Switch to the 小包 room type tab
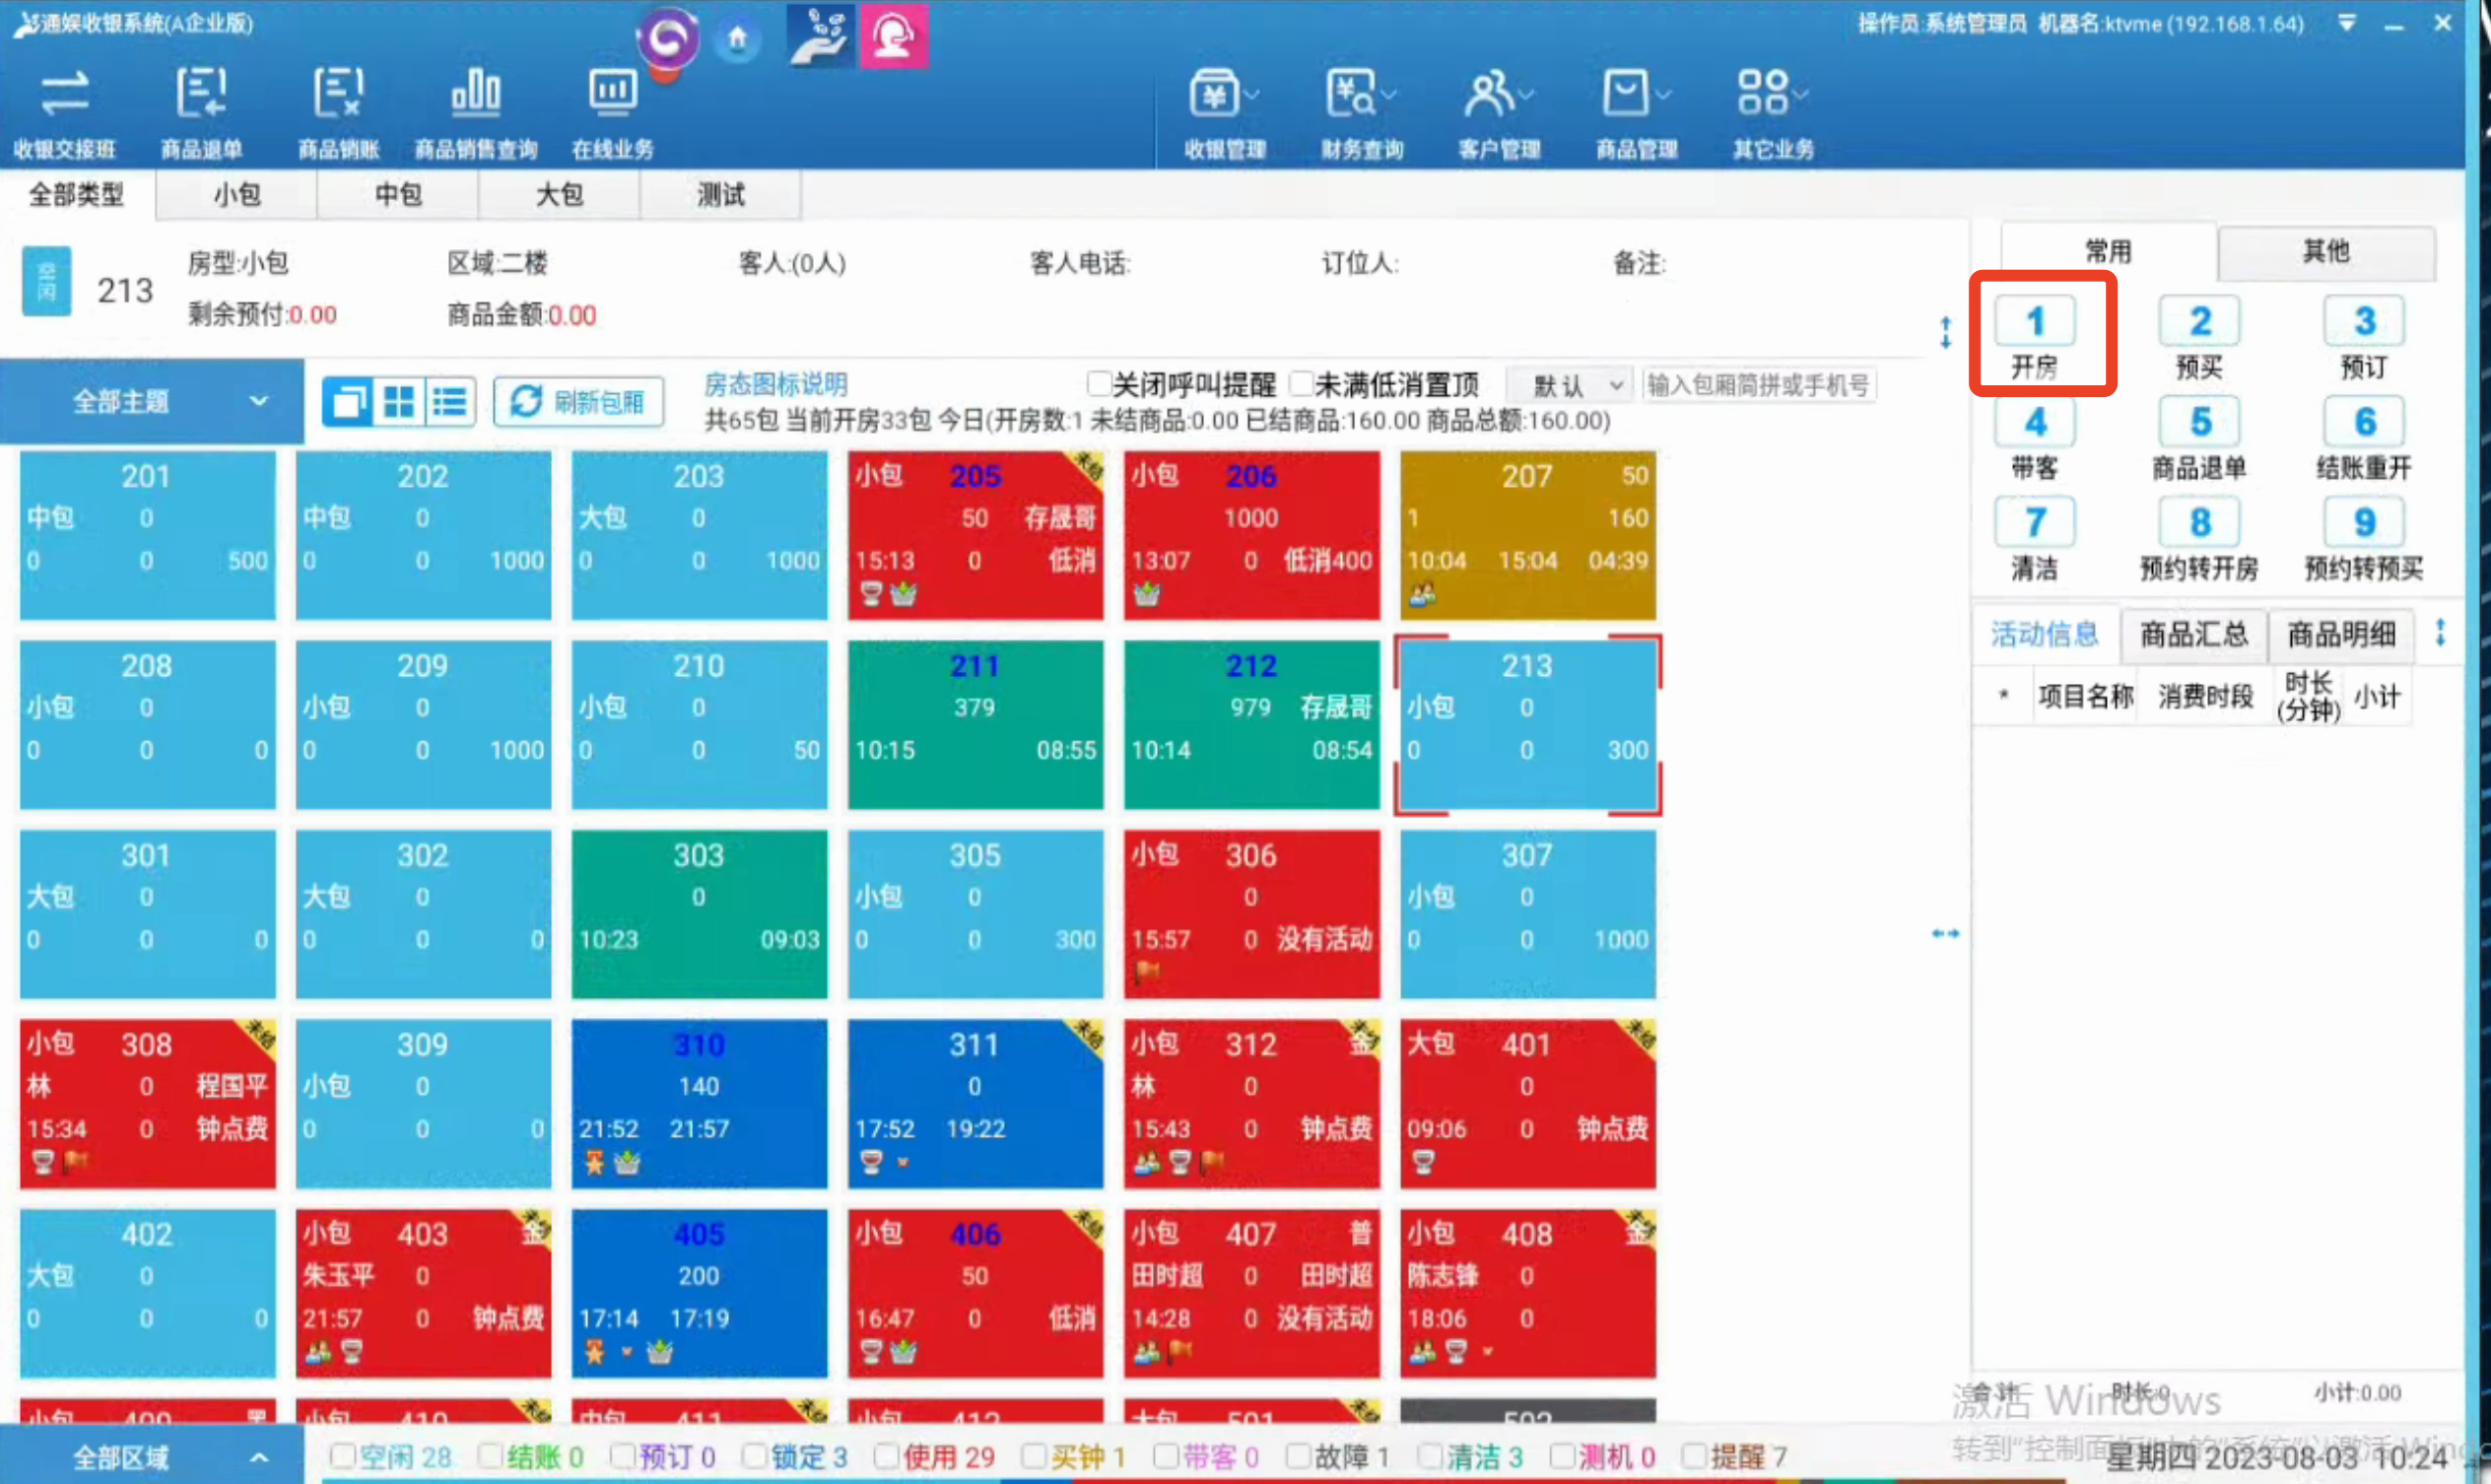Screen dimensions: 2491x1484 pyautogui.click(x=237, y=194)
